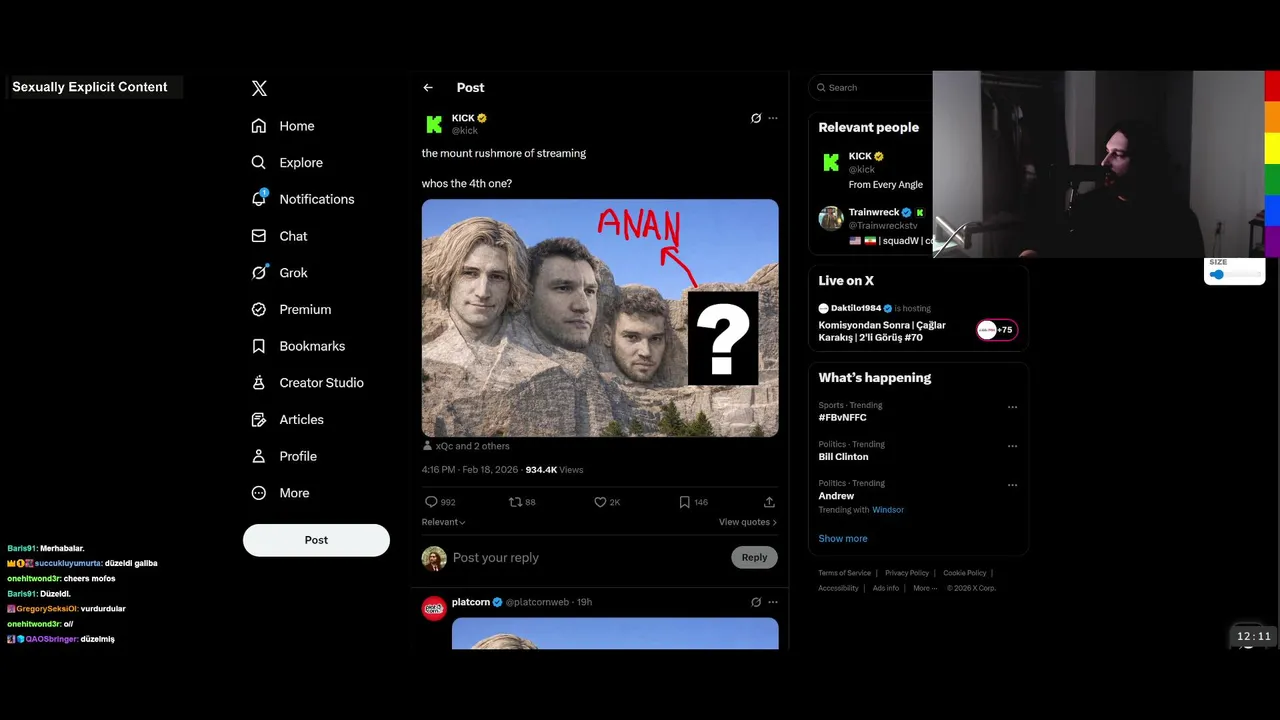Click the X logo icon

259,88
